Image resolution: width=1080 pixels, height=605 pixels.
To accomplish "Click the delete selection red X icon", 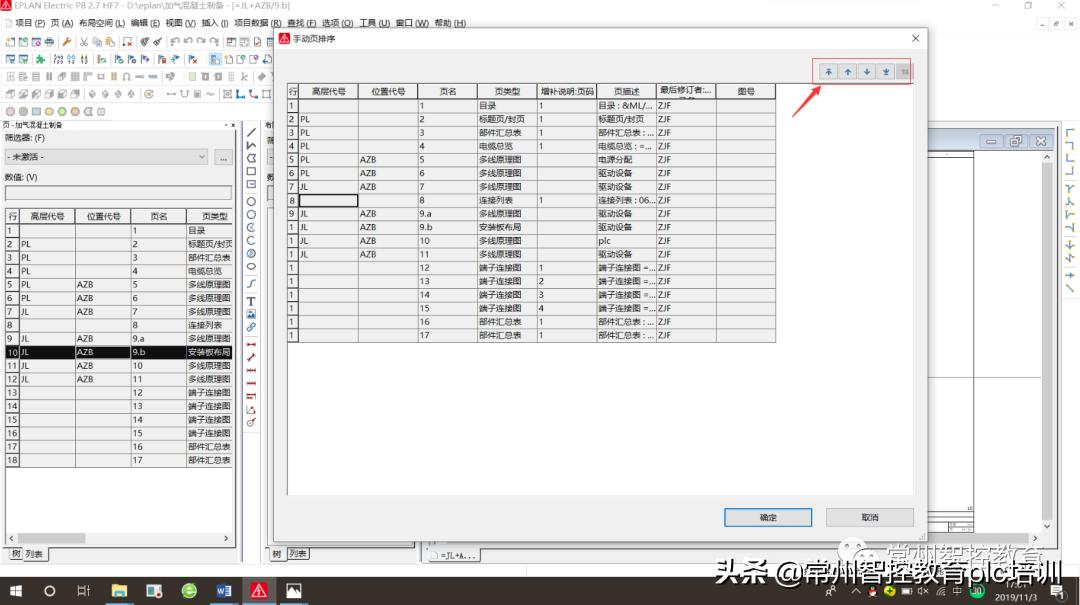I will (x=127, y=42).
